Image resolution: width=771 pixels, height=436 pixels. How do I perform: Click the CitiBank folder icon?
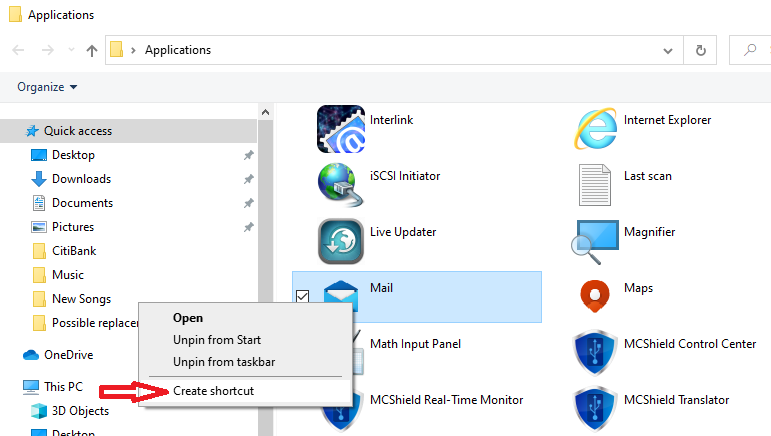39,251
